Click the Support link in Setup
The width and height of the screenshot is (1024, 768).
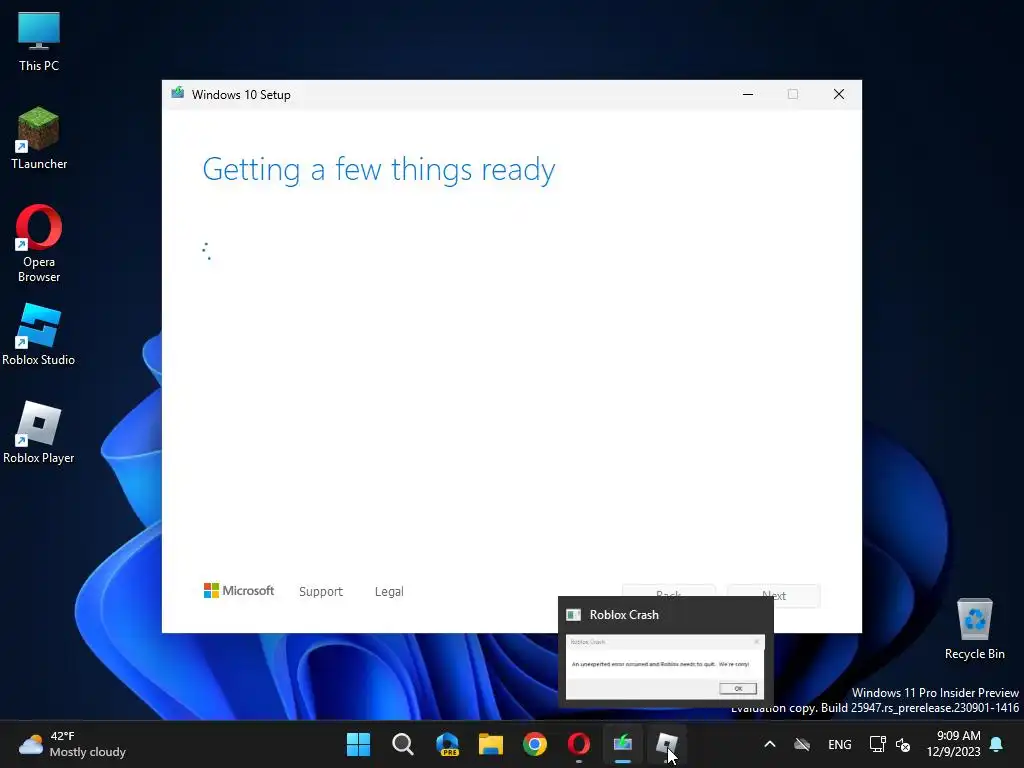click(321, 592)
